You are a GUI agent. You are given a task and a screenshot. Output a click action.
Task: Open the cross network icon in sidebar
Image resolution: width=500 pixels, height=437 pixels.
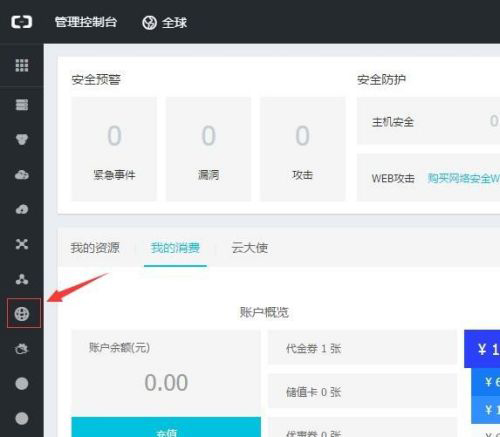click(22, 244)
